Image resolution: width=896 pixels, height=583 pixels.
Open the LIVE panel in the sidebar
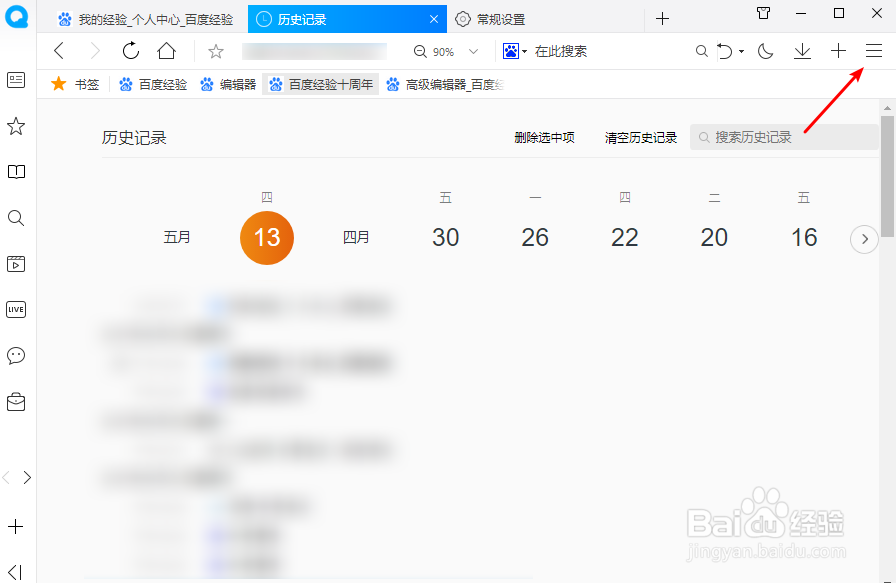[16, 309]
